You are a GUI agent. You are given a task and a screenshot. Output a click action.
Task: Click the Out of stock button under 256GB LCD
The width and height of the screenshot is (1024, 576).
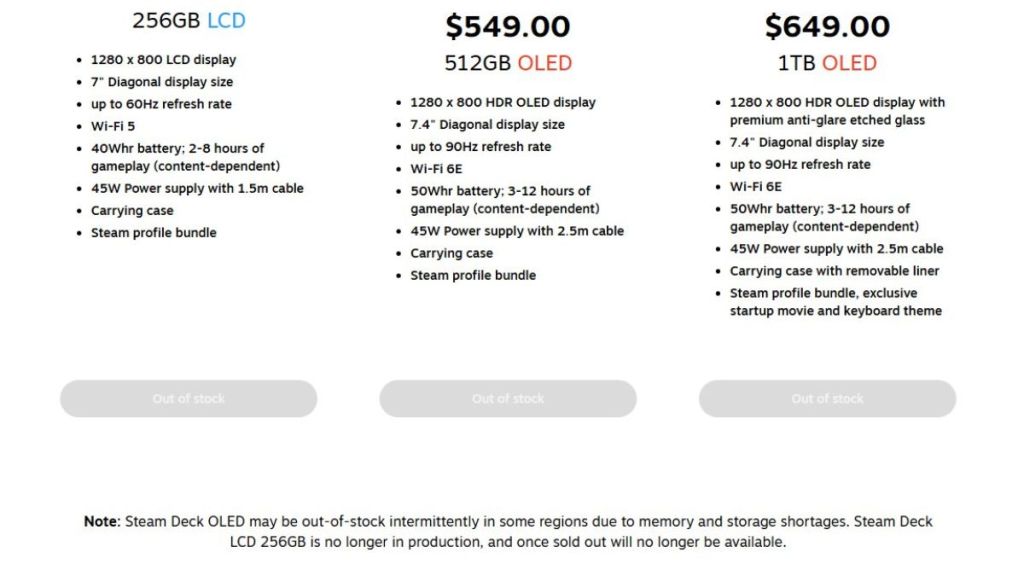pos(188,398)
